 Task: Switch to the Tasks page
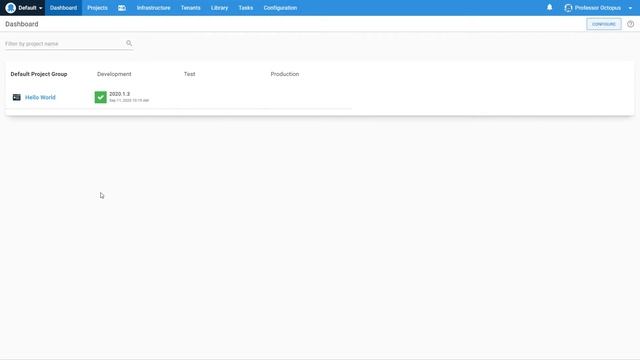click(246, 8)
